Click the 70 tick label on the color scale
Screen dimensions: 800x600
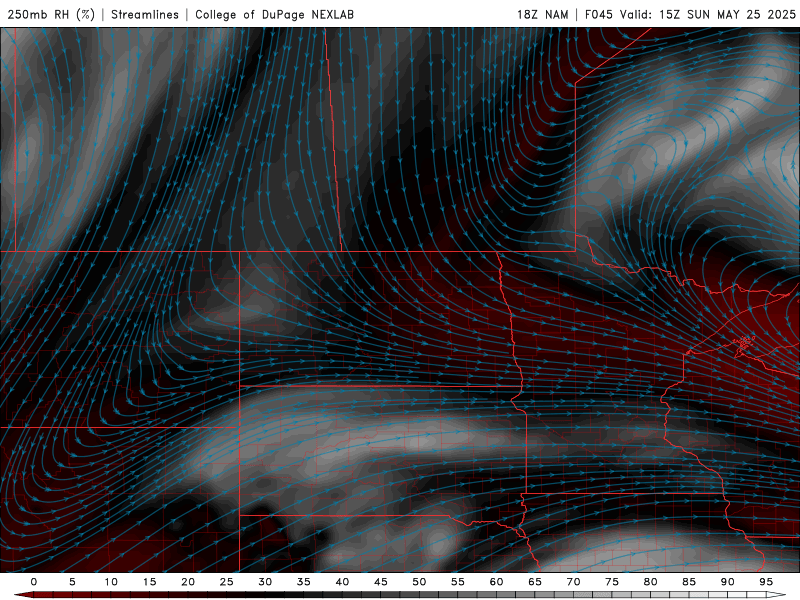tap(573, 582)
